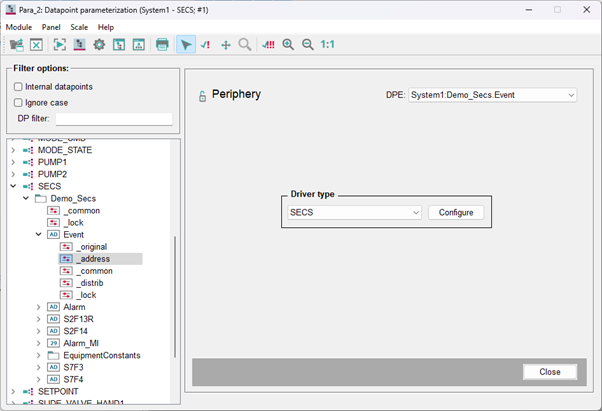
Task: Click the DP filter input field
Action: click(x=114, y=119)
